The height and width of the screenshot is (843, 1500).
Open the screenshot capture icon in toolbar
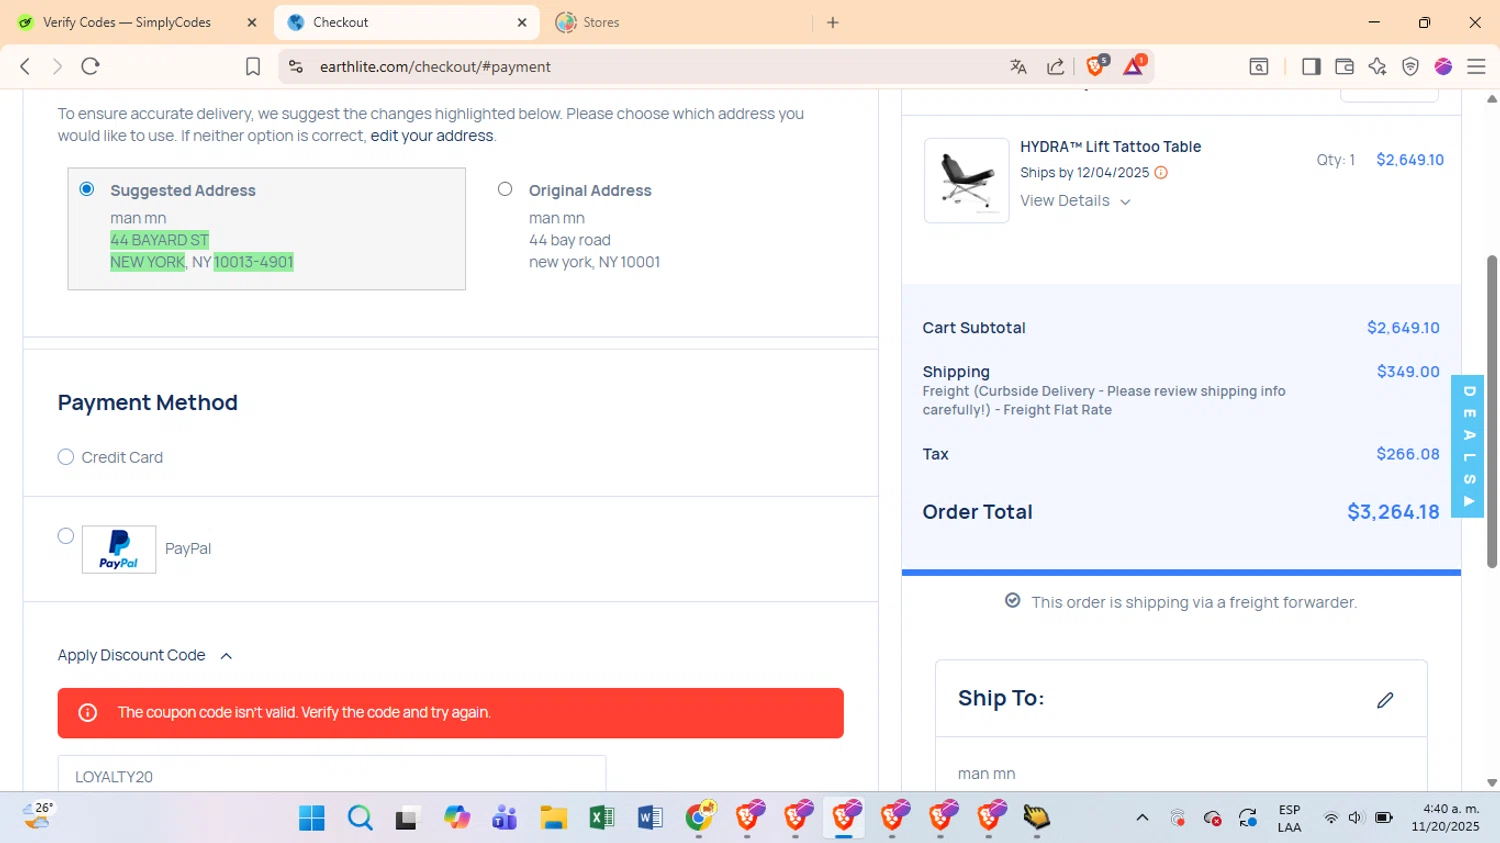point(1259,66)
